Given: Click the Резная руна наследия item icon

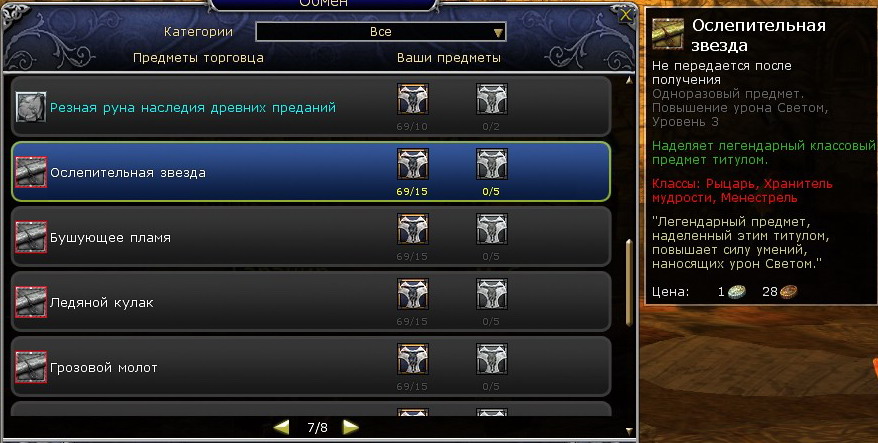Looking at the screenshot, I should 31,108.
